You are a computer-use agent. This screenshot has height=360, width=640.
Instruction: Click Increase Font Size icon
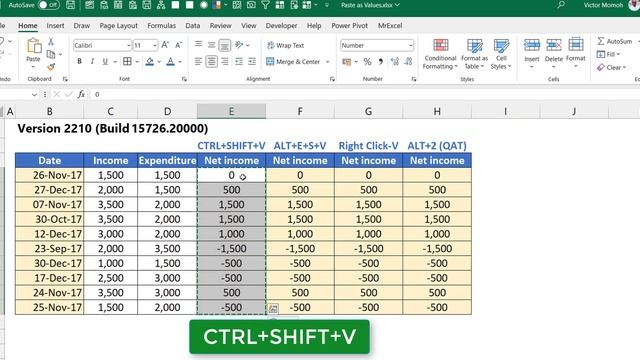point(165,45)
